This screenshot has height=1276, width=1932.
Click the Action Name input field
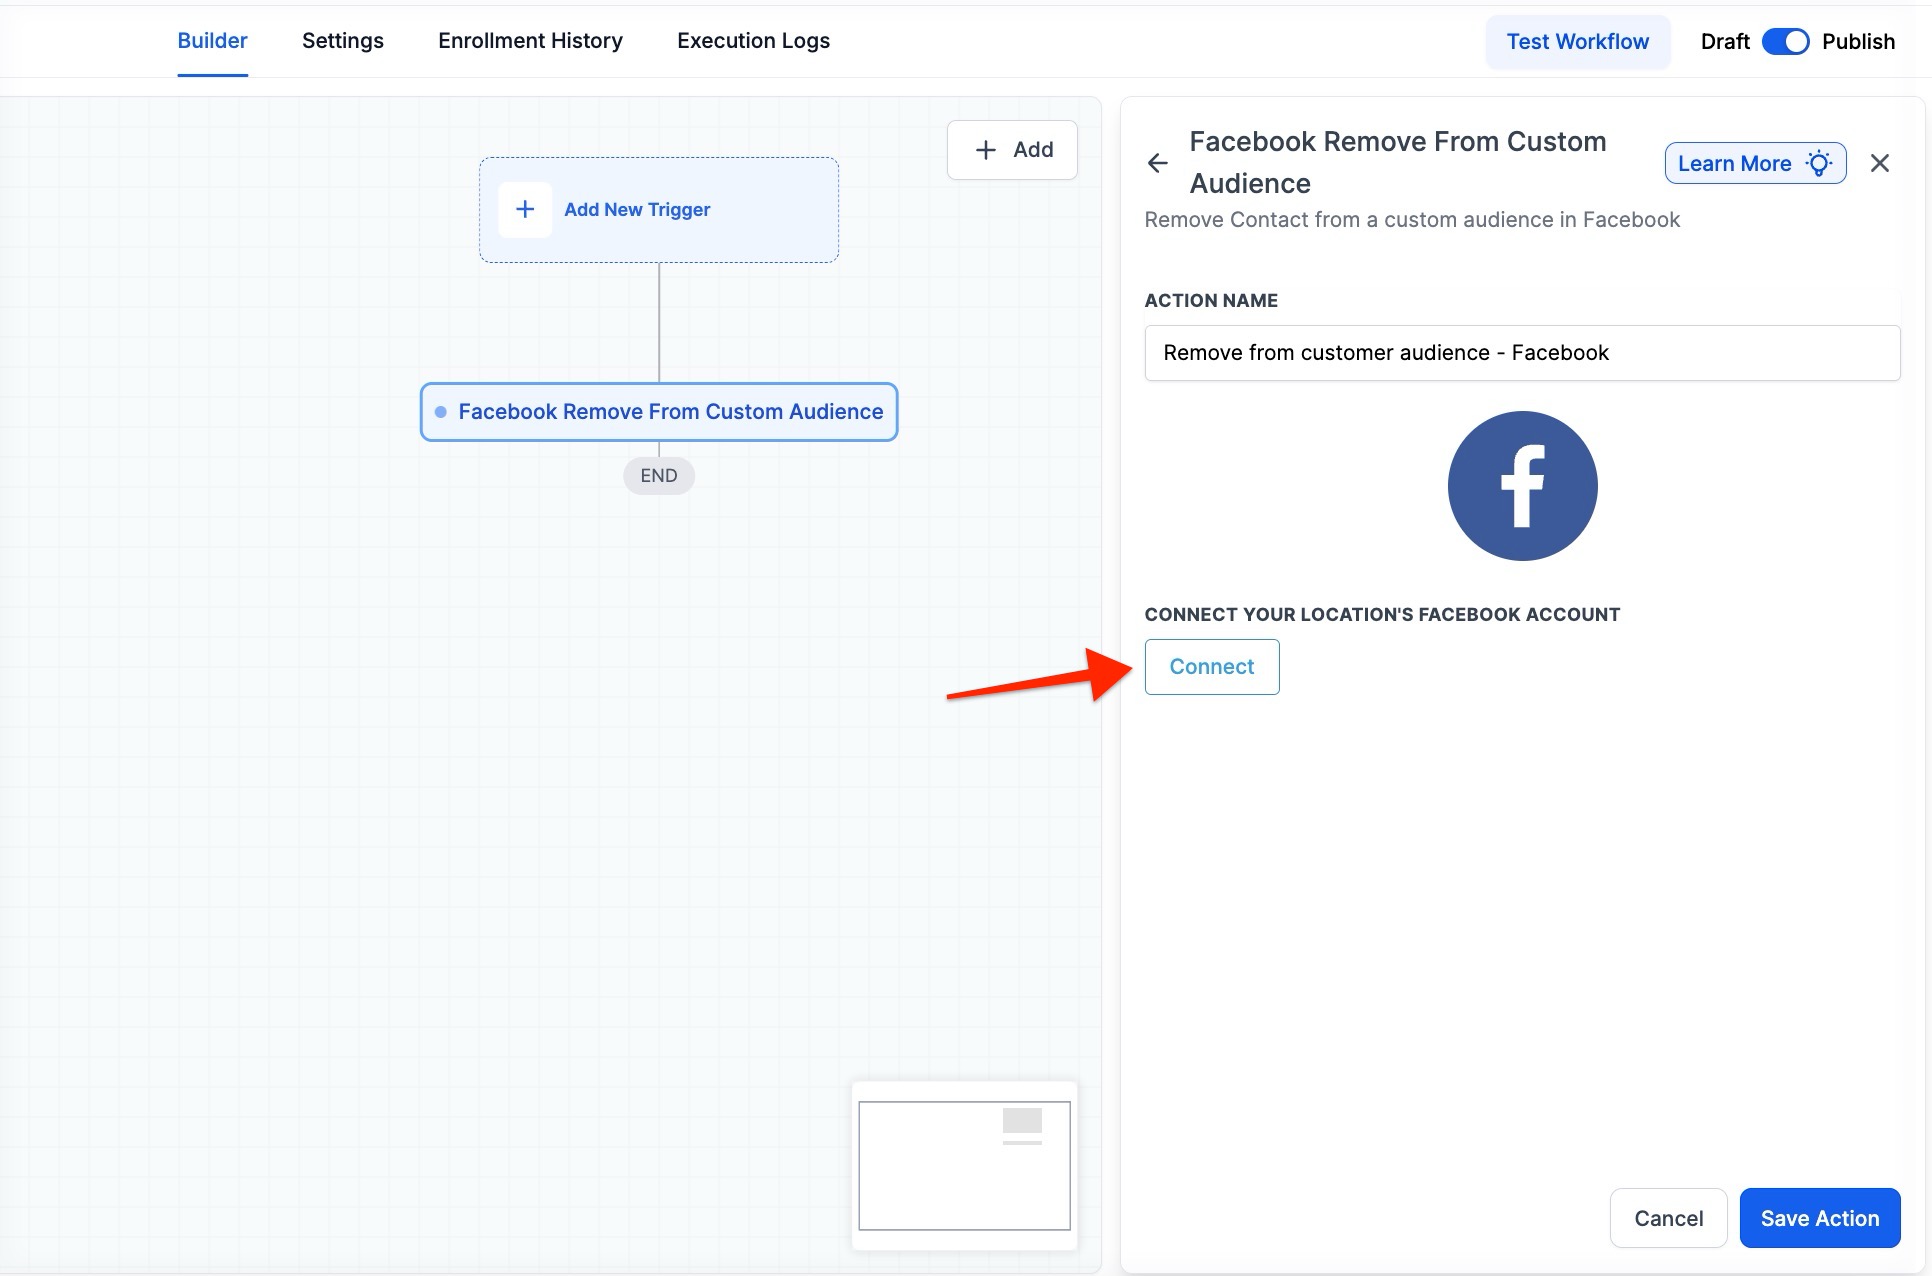tap(1521, 353)
